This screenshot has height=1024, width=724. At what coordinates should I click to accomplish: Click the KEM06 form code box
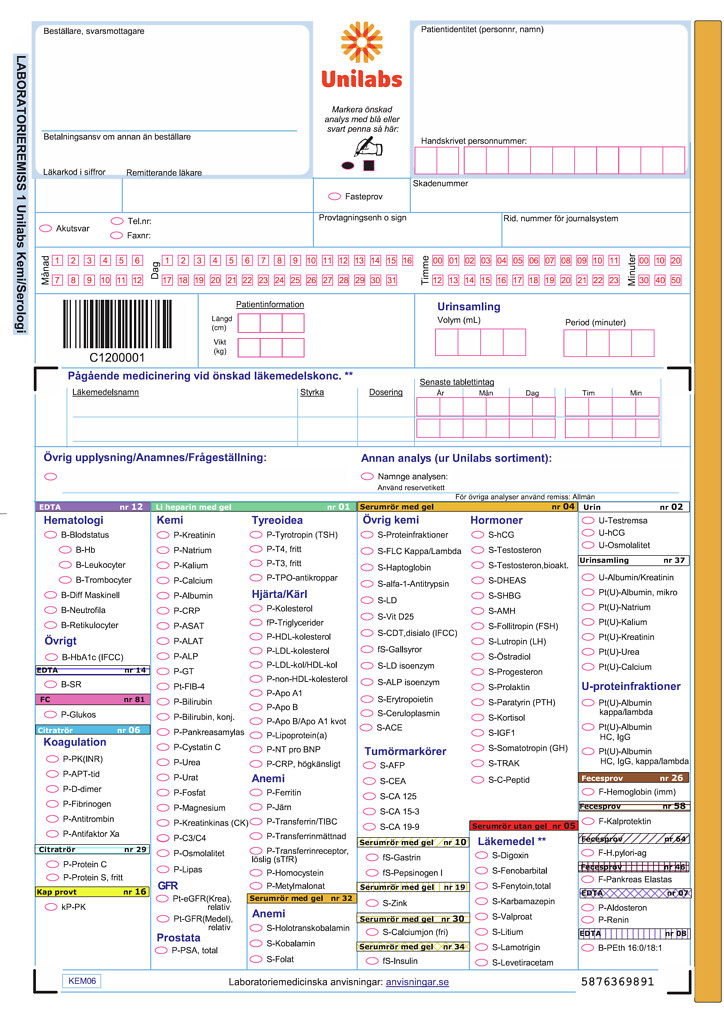point(82,981)
